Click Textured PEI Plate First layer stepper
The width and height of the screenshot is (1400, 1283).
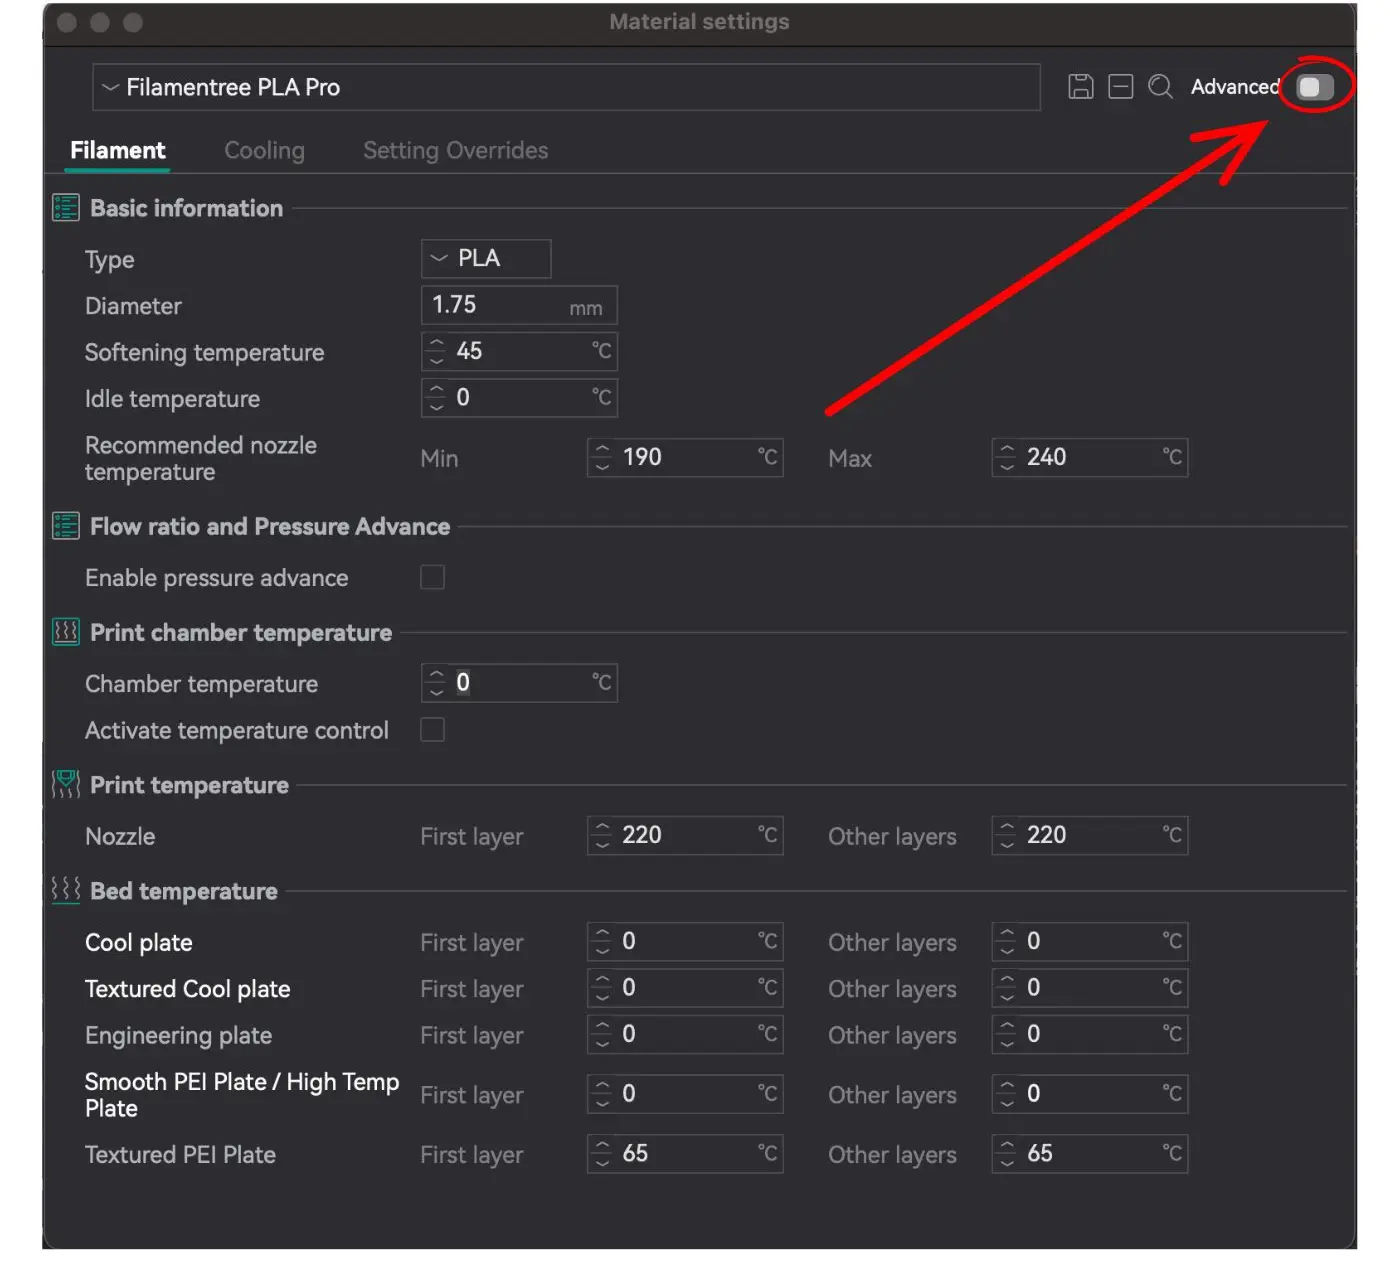tap(602, 1153)
